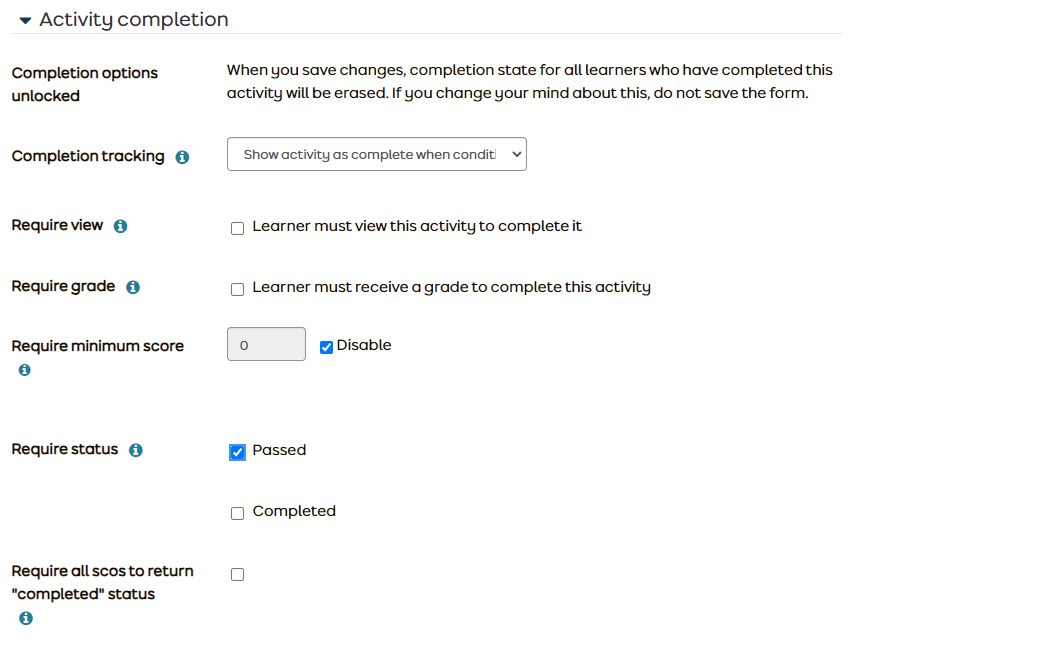Tick 'Learner must receive a grade' checkbox
The width and height of the screenshot is (1056, 646).
pyautogui.click(x=238, y=289)
